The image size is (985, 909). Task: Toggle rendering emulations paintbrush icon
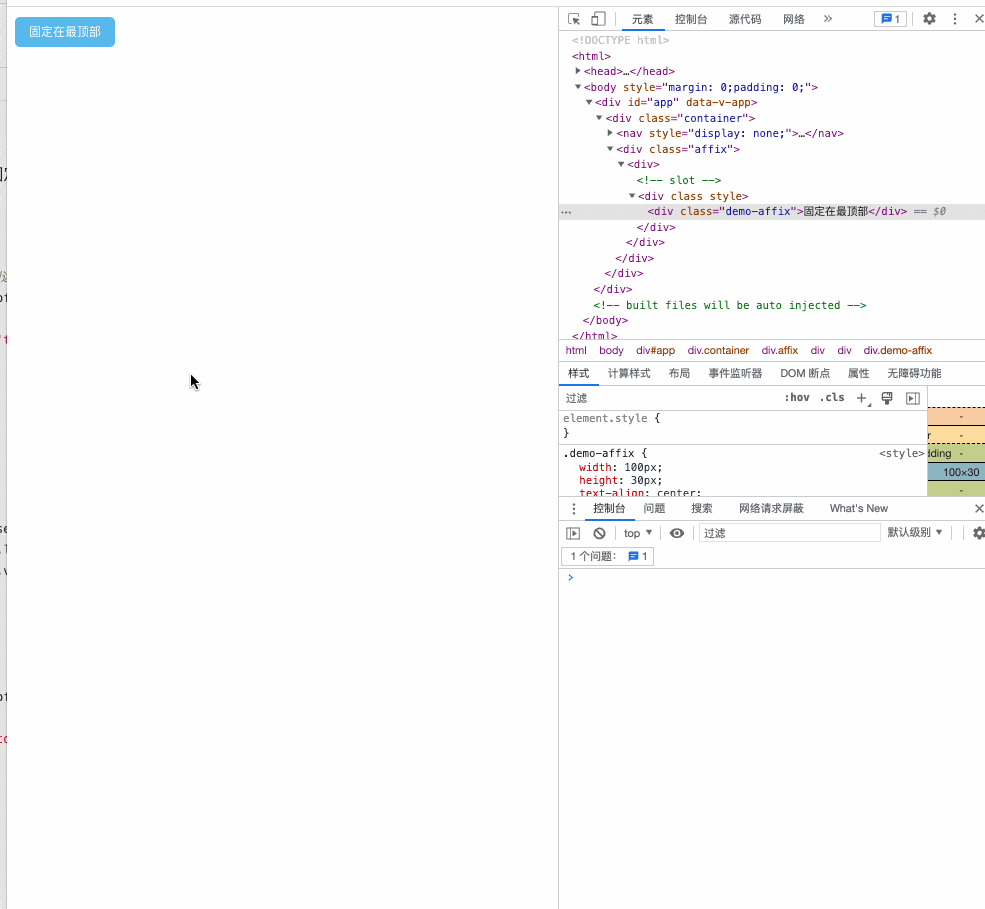pyautogui.click(x=887, y=398)
